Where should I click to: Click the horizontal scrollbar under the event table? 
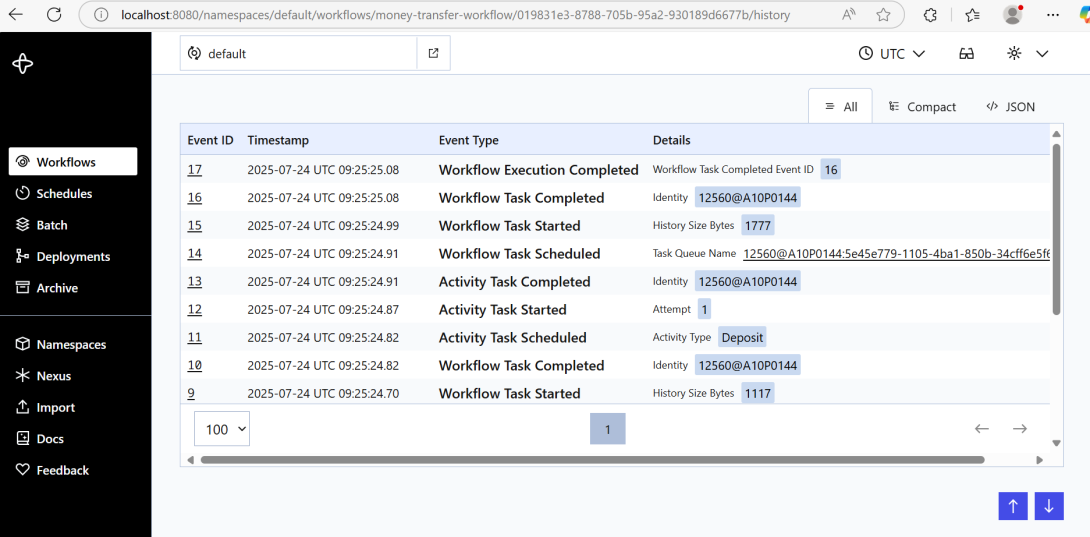[592, 460]
